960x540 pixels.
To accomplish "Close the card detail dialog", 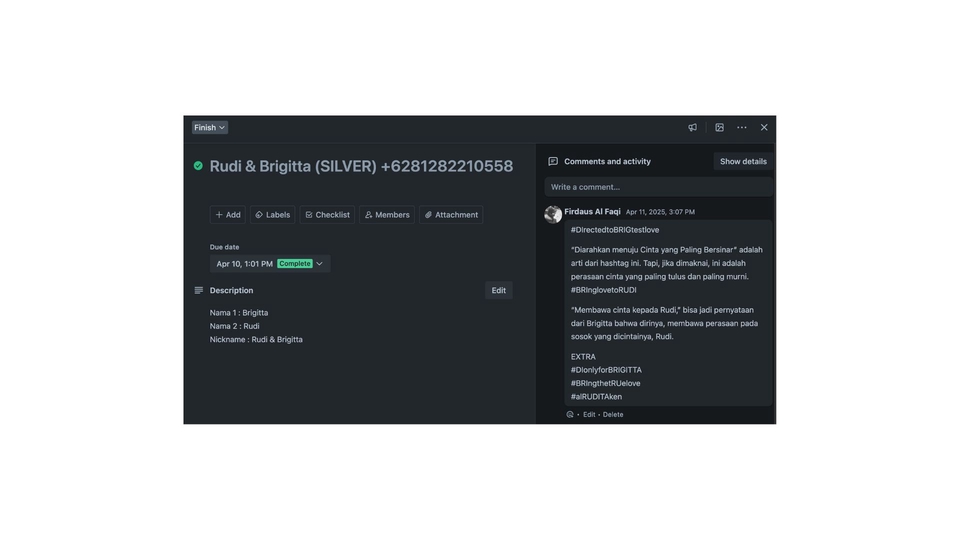I will coord(764,128).
